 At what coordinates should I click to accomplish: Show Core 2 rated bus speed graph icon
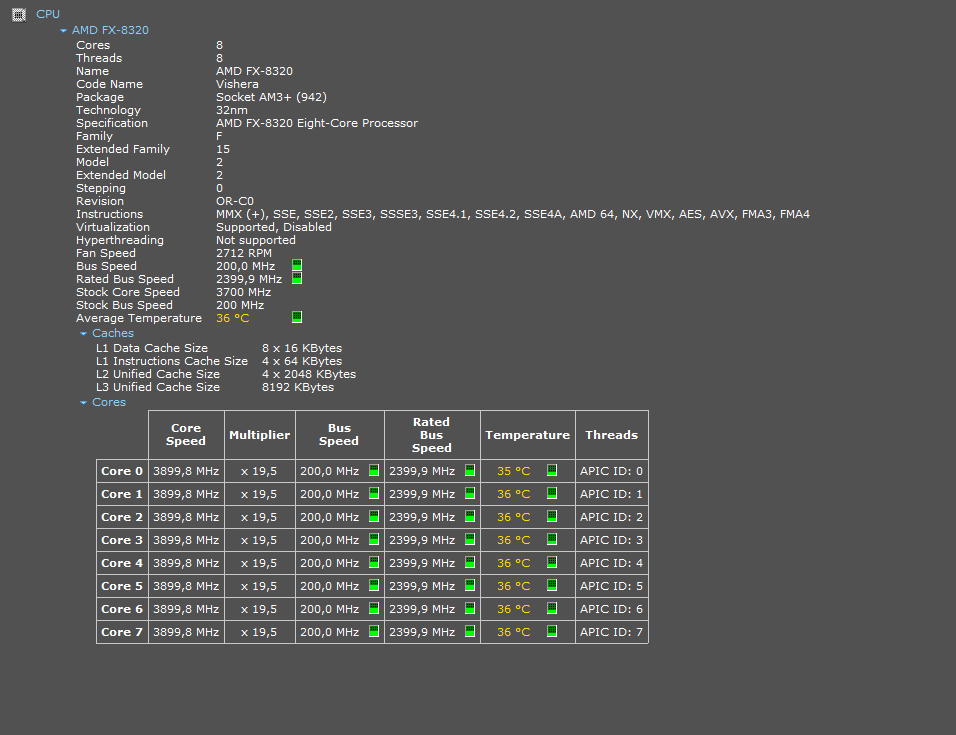[x=470, y=516]
